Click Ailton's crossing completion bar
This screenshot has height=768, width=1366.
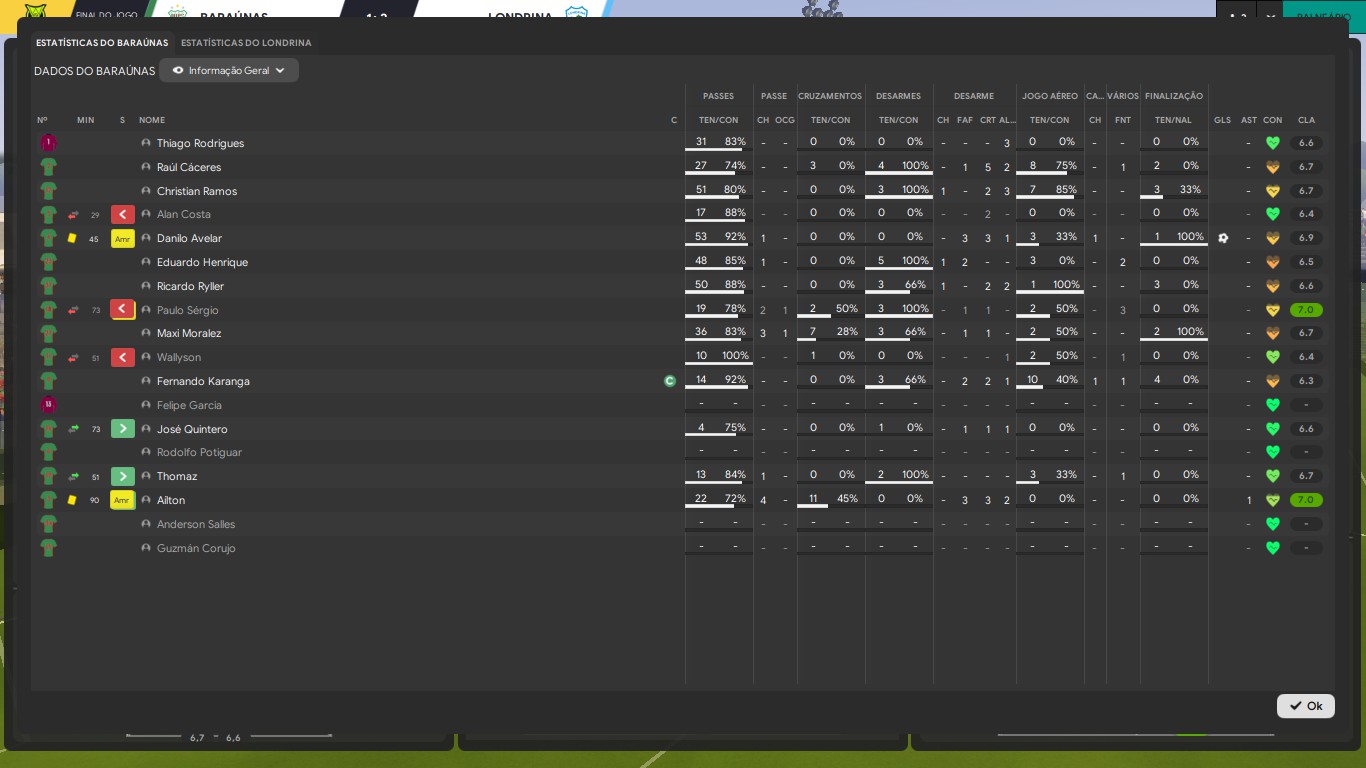tap(830, 507)
